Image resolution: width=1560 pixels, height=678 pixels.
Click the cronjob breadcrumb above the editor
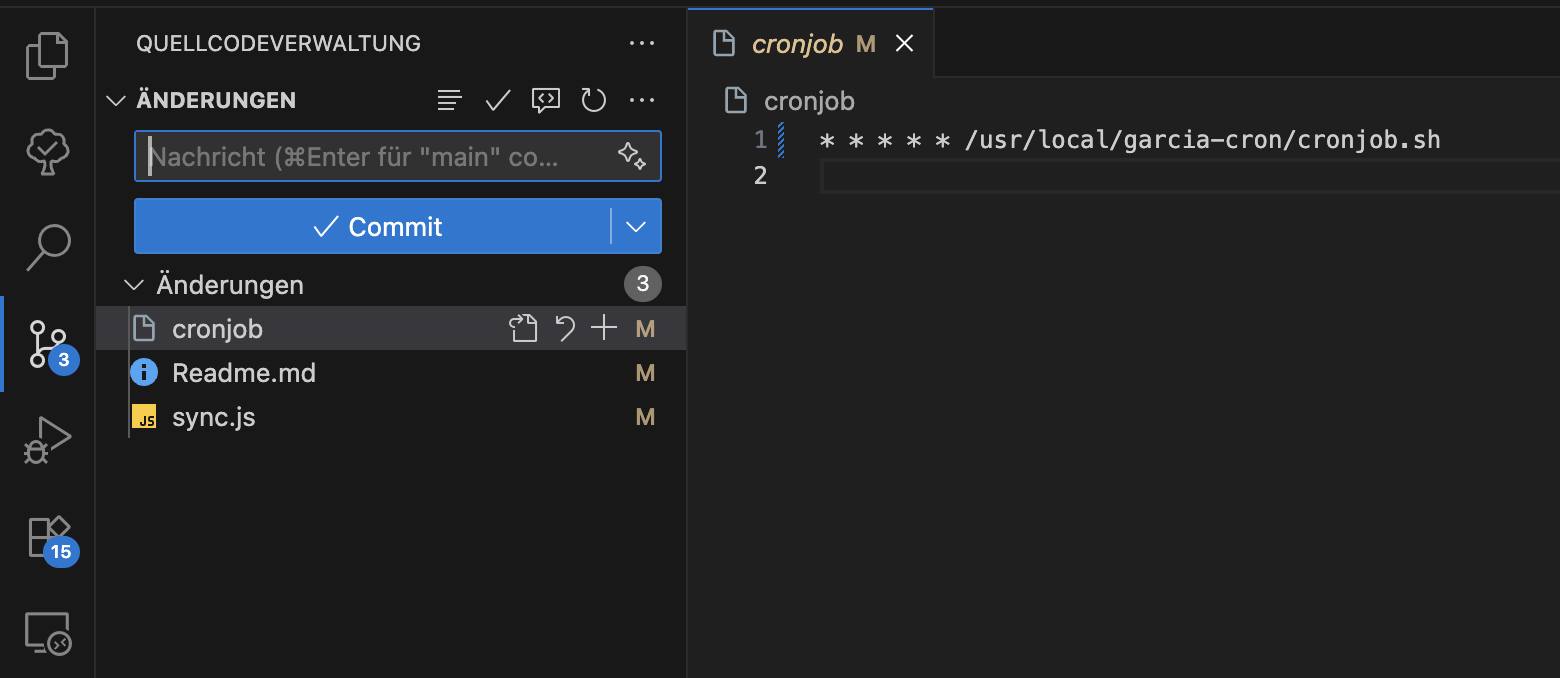(809, 101)
